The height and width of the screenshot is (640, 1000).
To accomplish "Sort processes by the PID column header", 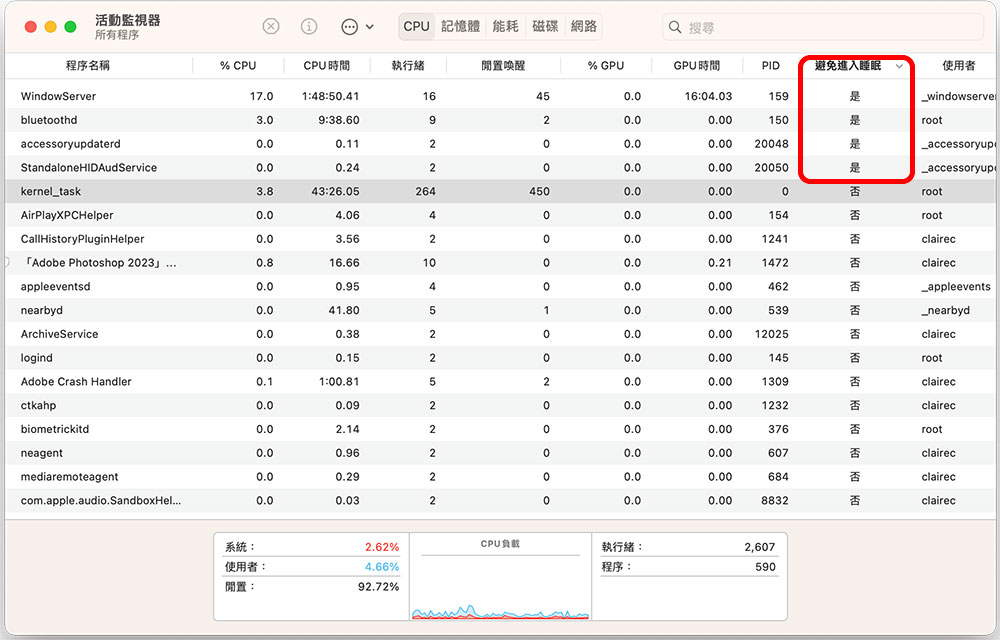I will (770, 66).
